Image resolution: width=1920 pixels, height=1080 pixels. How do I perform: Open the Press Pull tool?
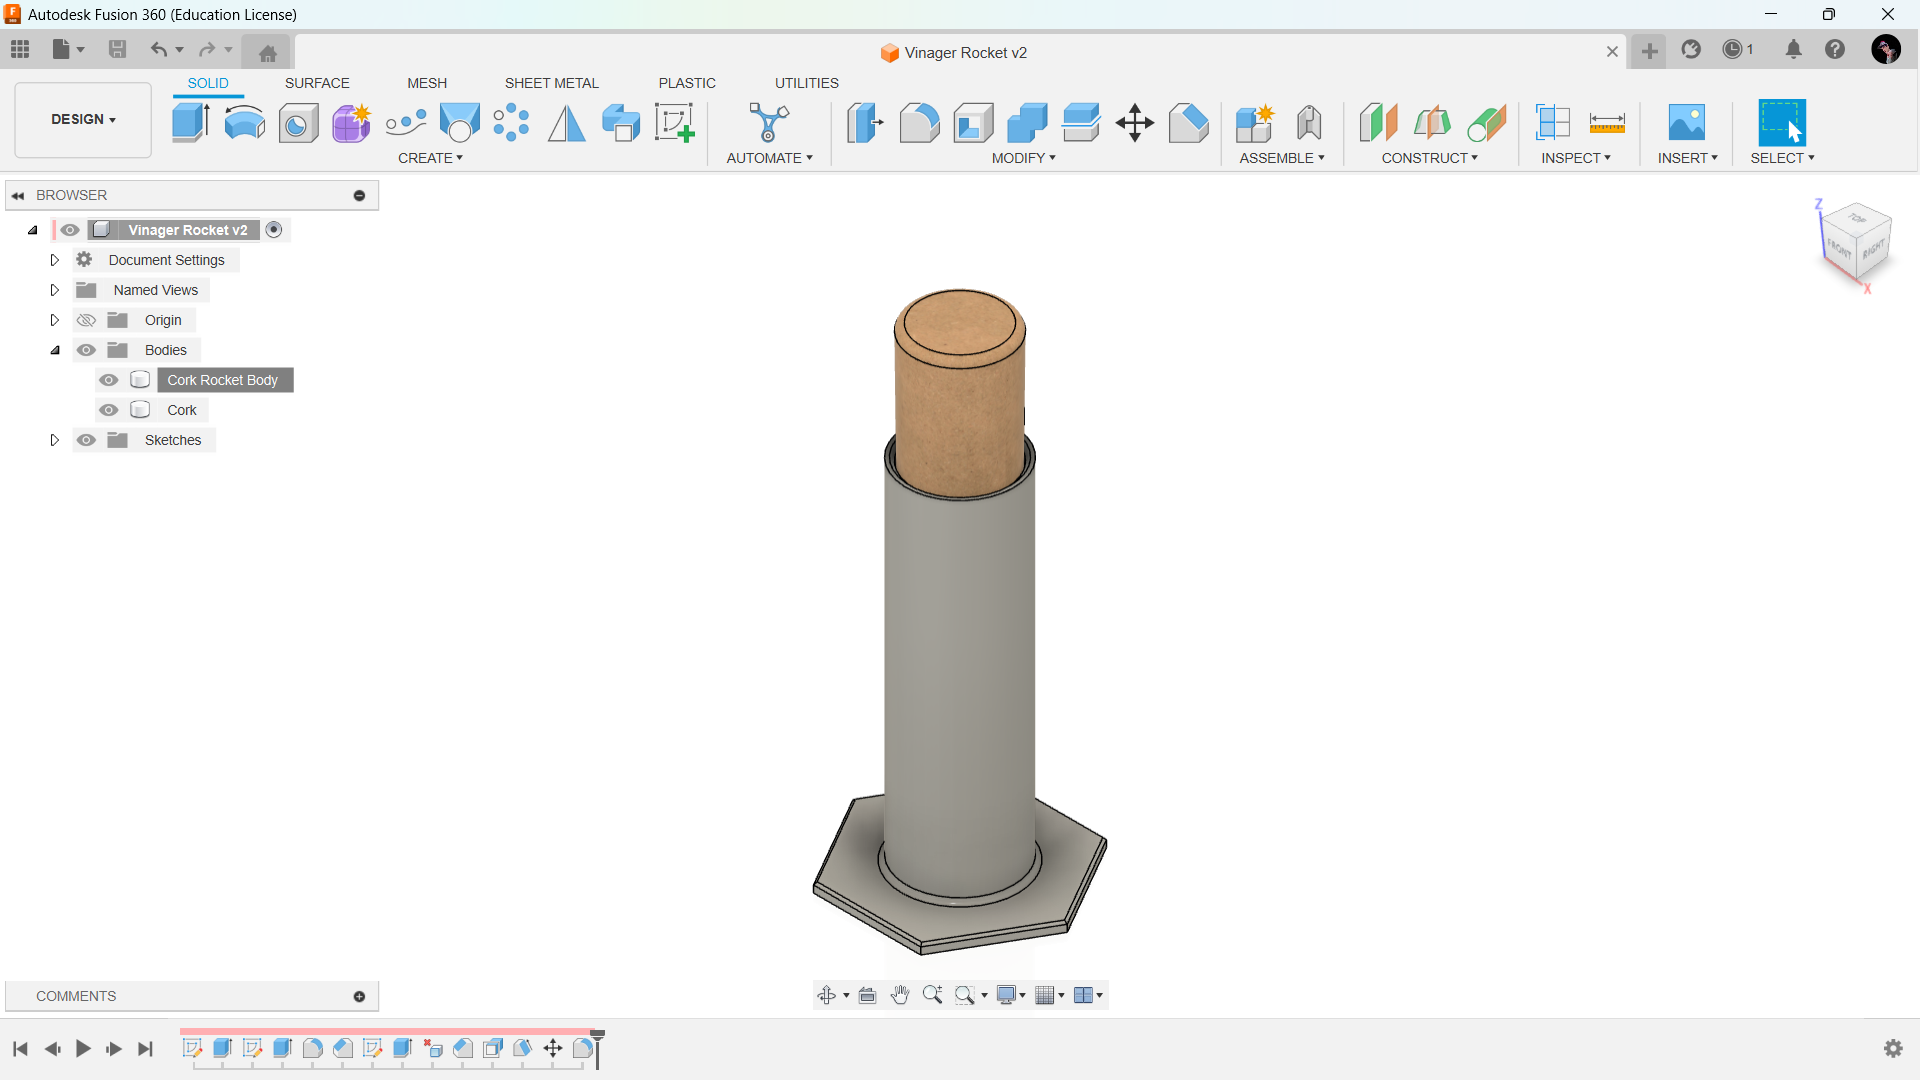866,122
